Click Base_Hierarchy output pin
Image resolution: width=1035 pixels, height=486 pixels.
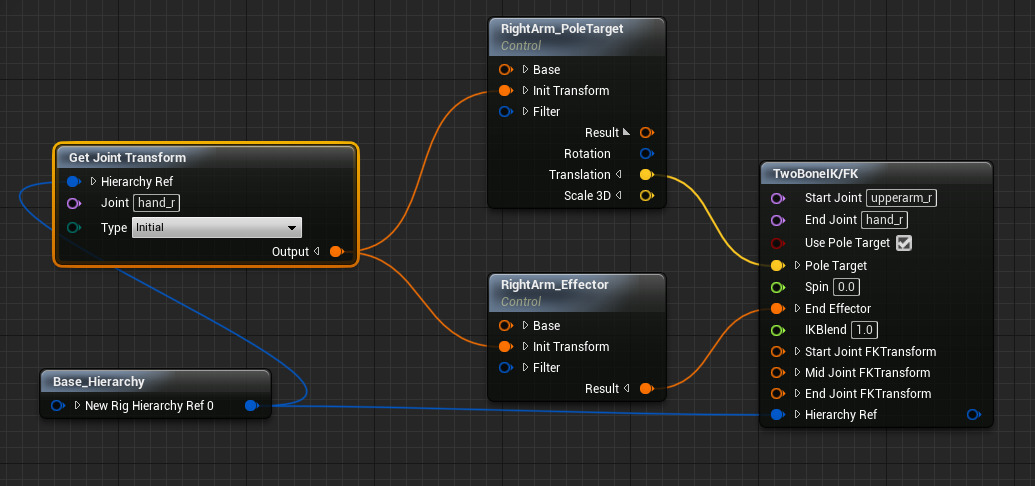[x=251, y=405]
